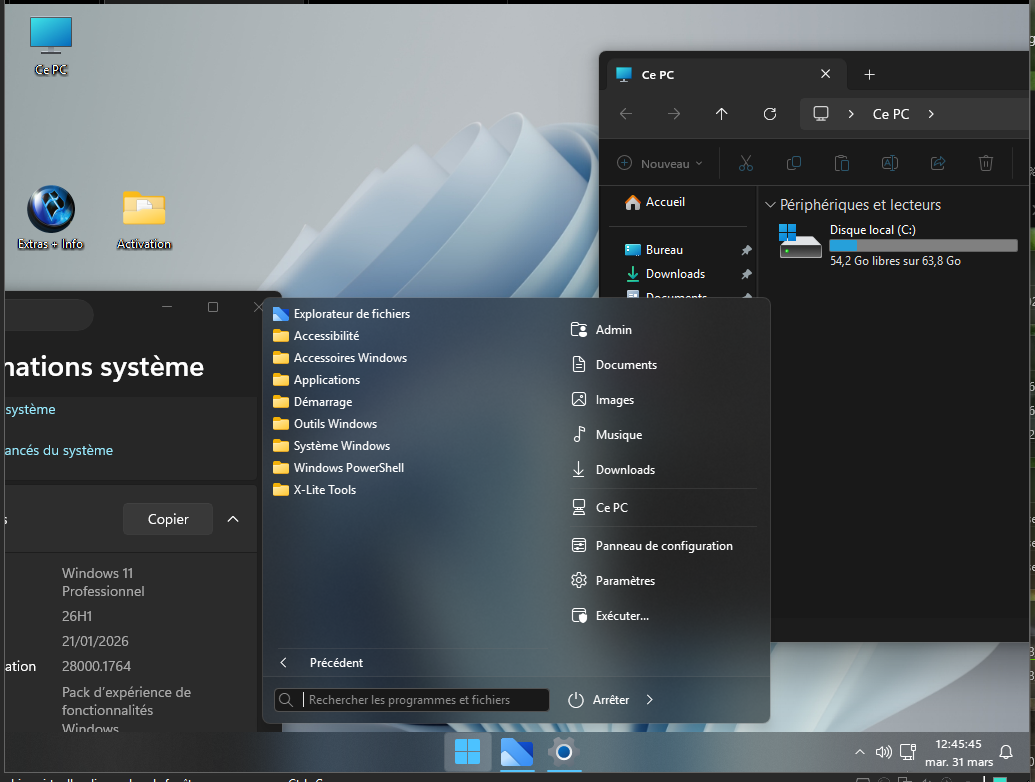Click the Arrêter shutdown button

(599, 700)
